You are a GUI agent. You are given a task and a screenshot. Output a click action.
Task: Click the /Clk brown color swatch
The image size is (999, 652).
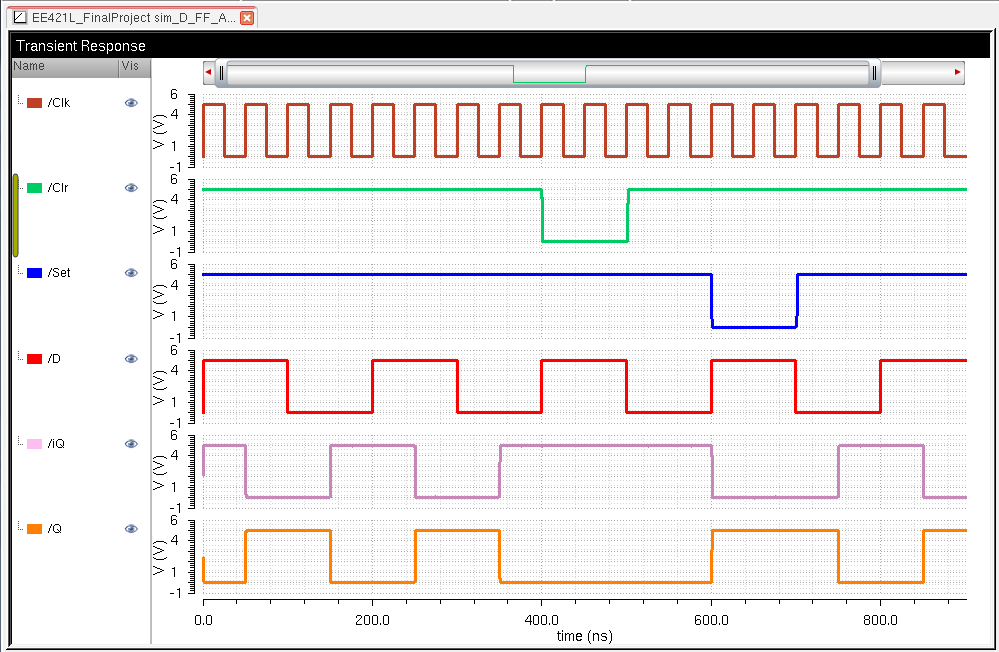click(x=34, y=103)
